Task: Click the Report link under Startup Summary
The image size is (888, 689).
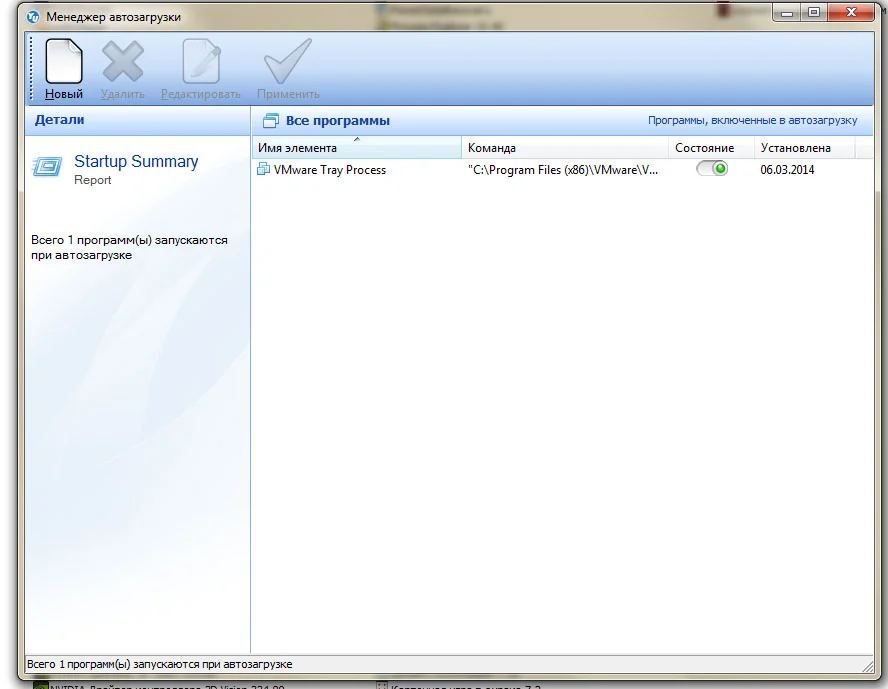Action: pyautogui.click(x=92, y=180)
